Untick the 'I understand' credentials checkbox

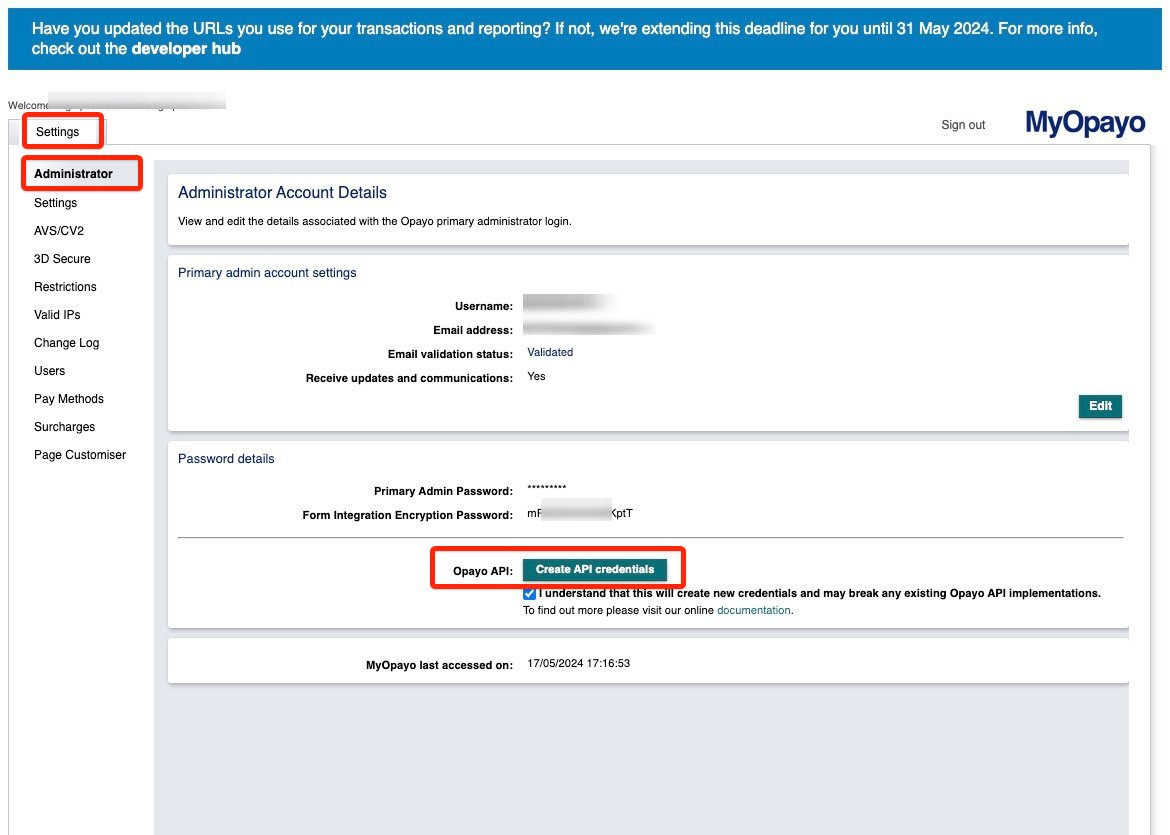coord(529,594)
